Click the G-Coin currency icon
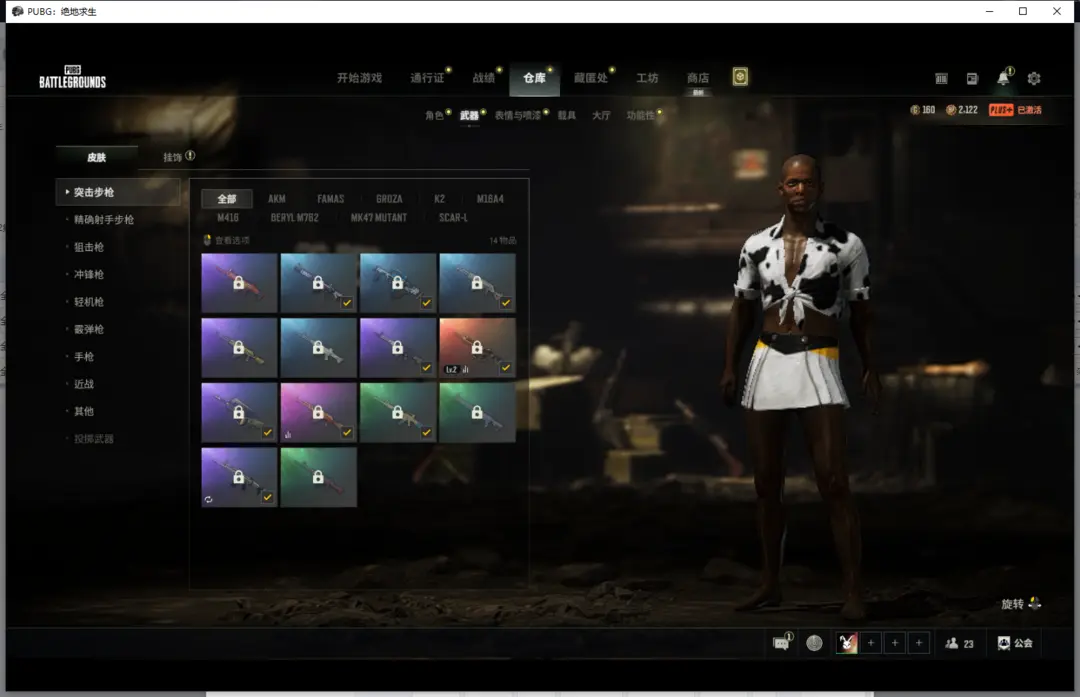This screenshot has width=1080, height=697. tap(915, 110)
